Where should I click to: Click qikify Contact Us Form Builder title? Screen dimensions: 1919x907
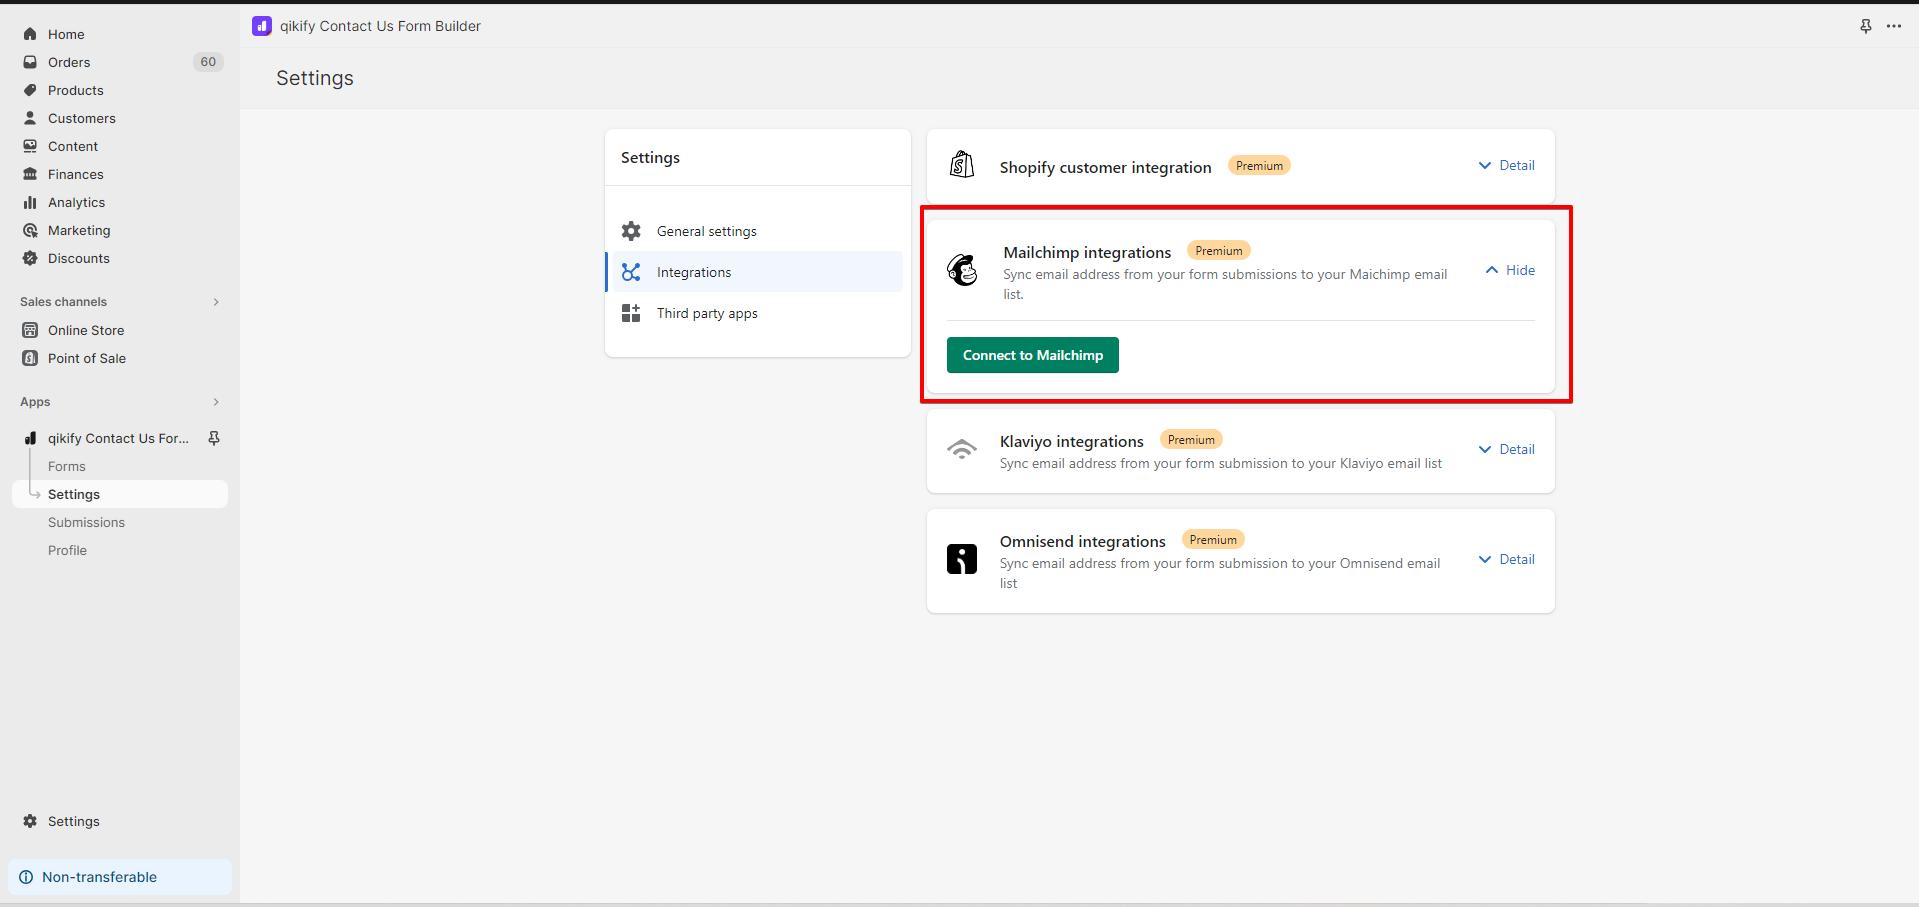point(380,26)
